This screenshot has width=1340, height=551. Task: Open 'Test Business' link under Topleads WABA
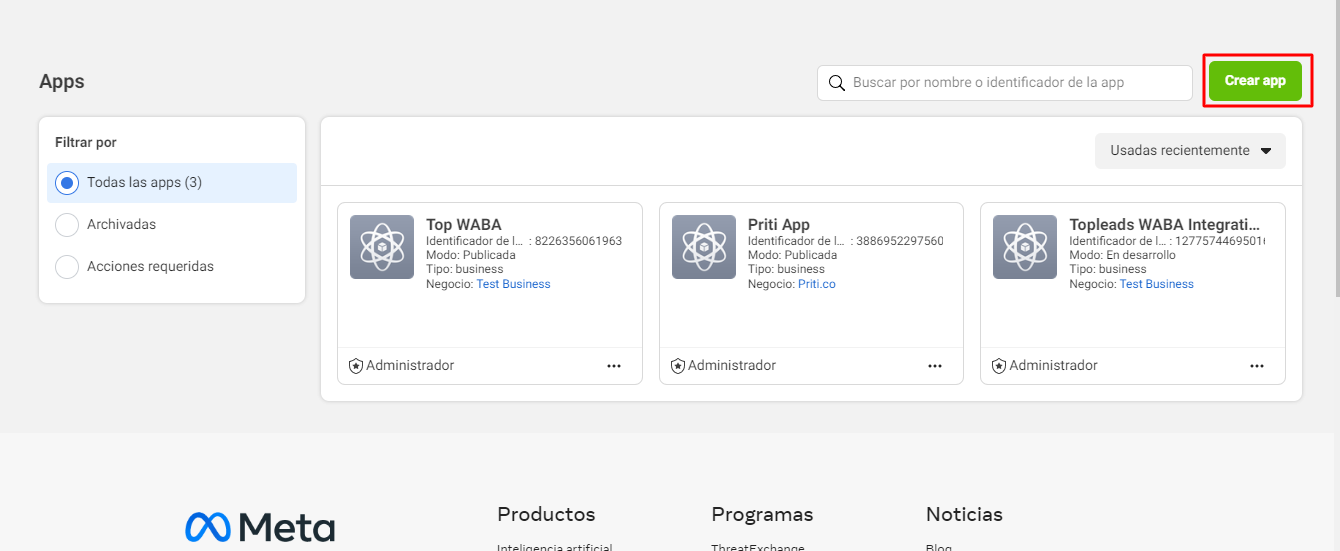1156,284
